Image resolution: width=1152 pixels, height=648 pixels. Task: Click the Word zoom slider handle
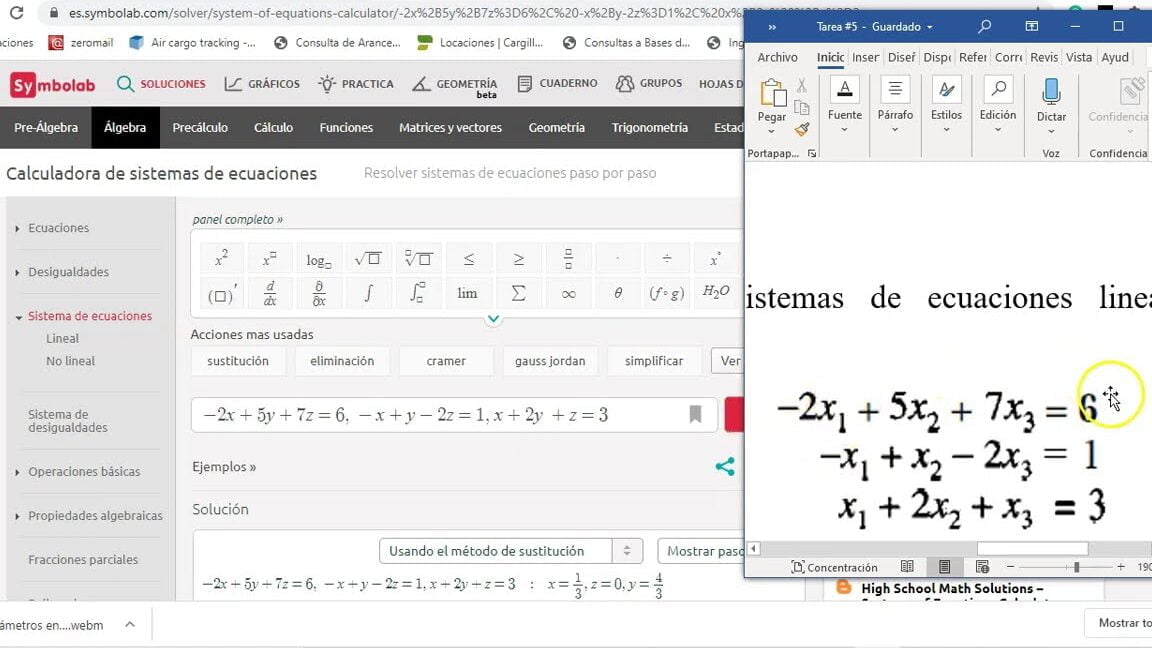[x=1076, y=567]
